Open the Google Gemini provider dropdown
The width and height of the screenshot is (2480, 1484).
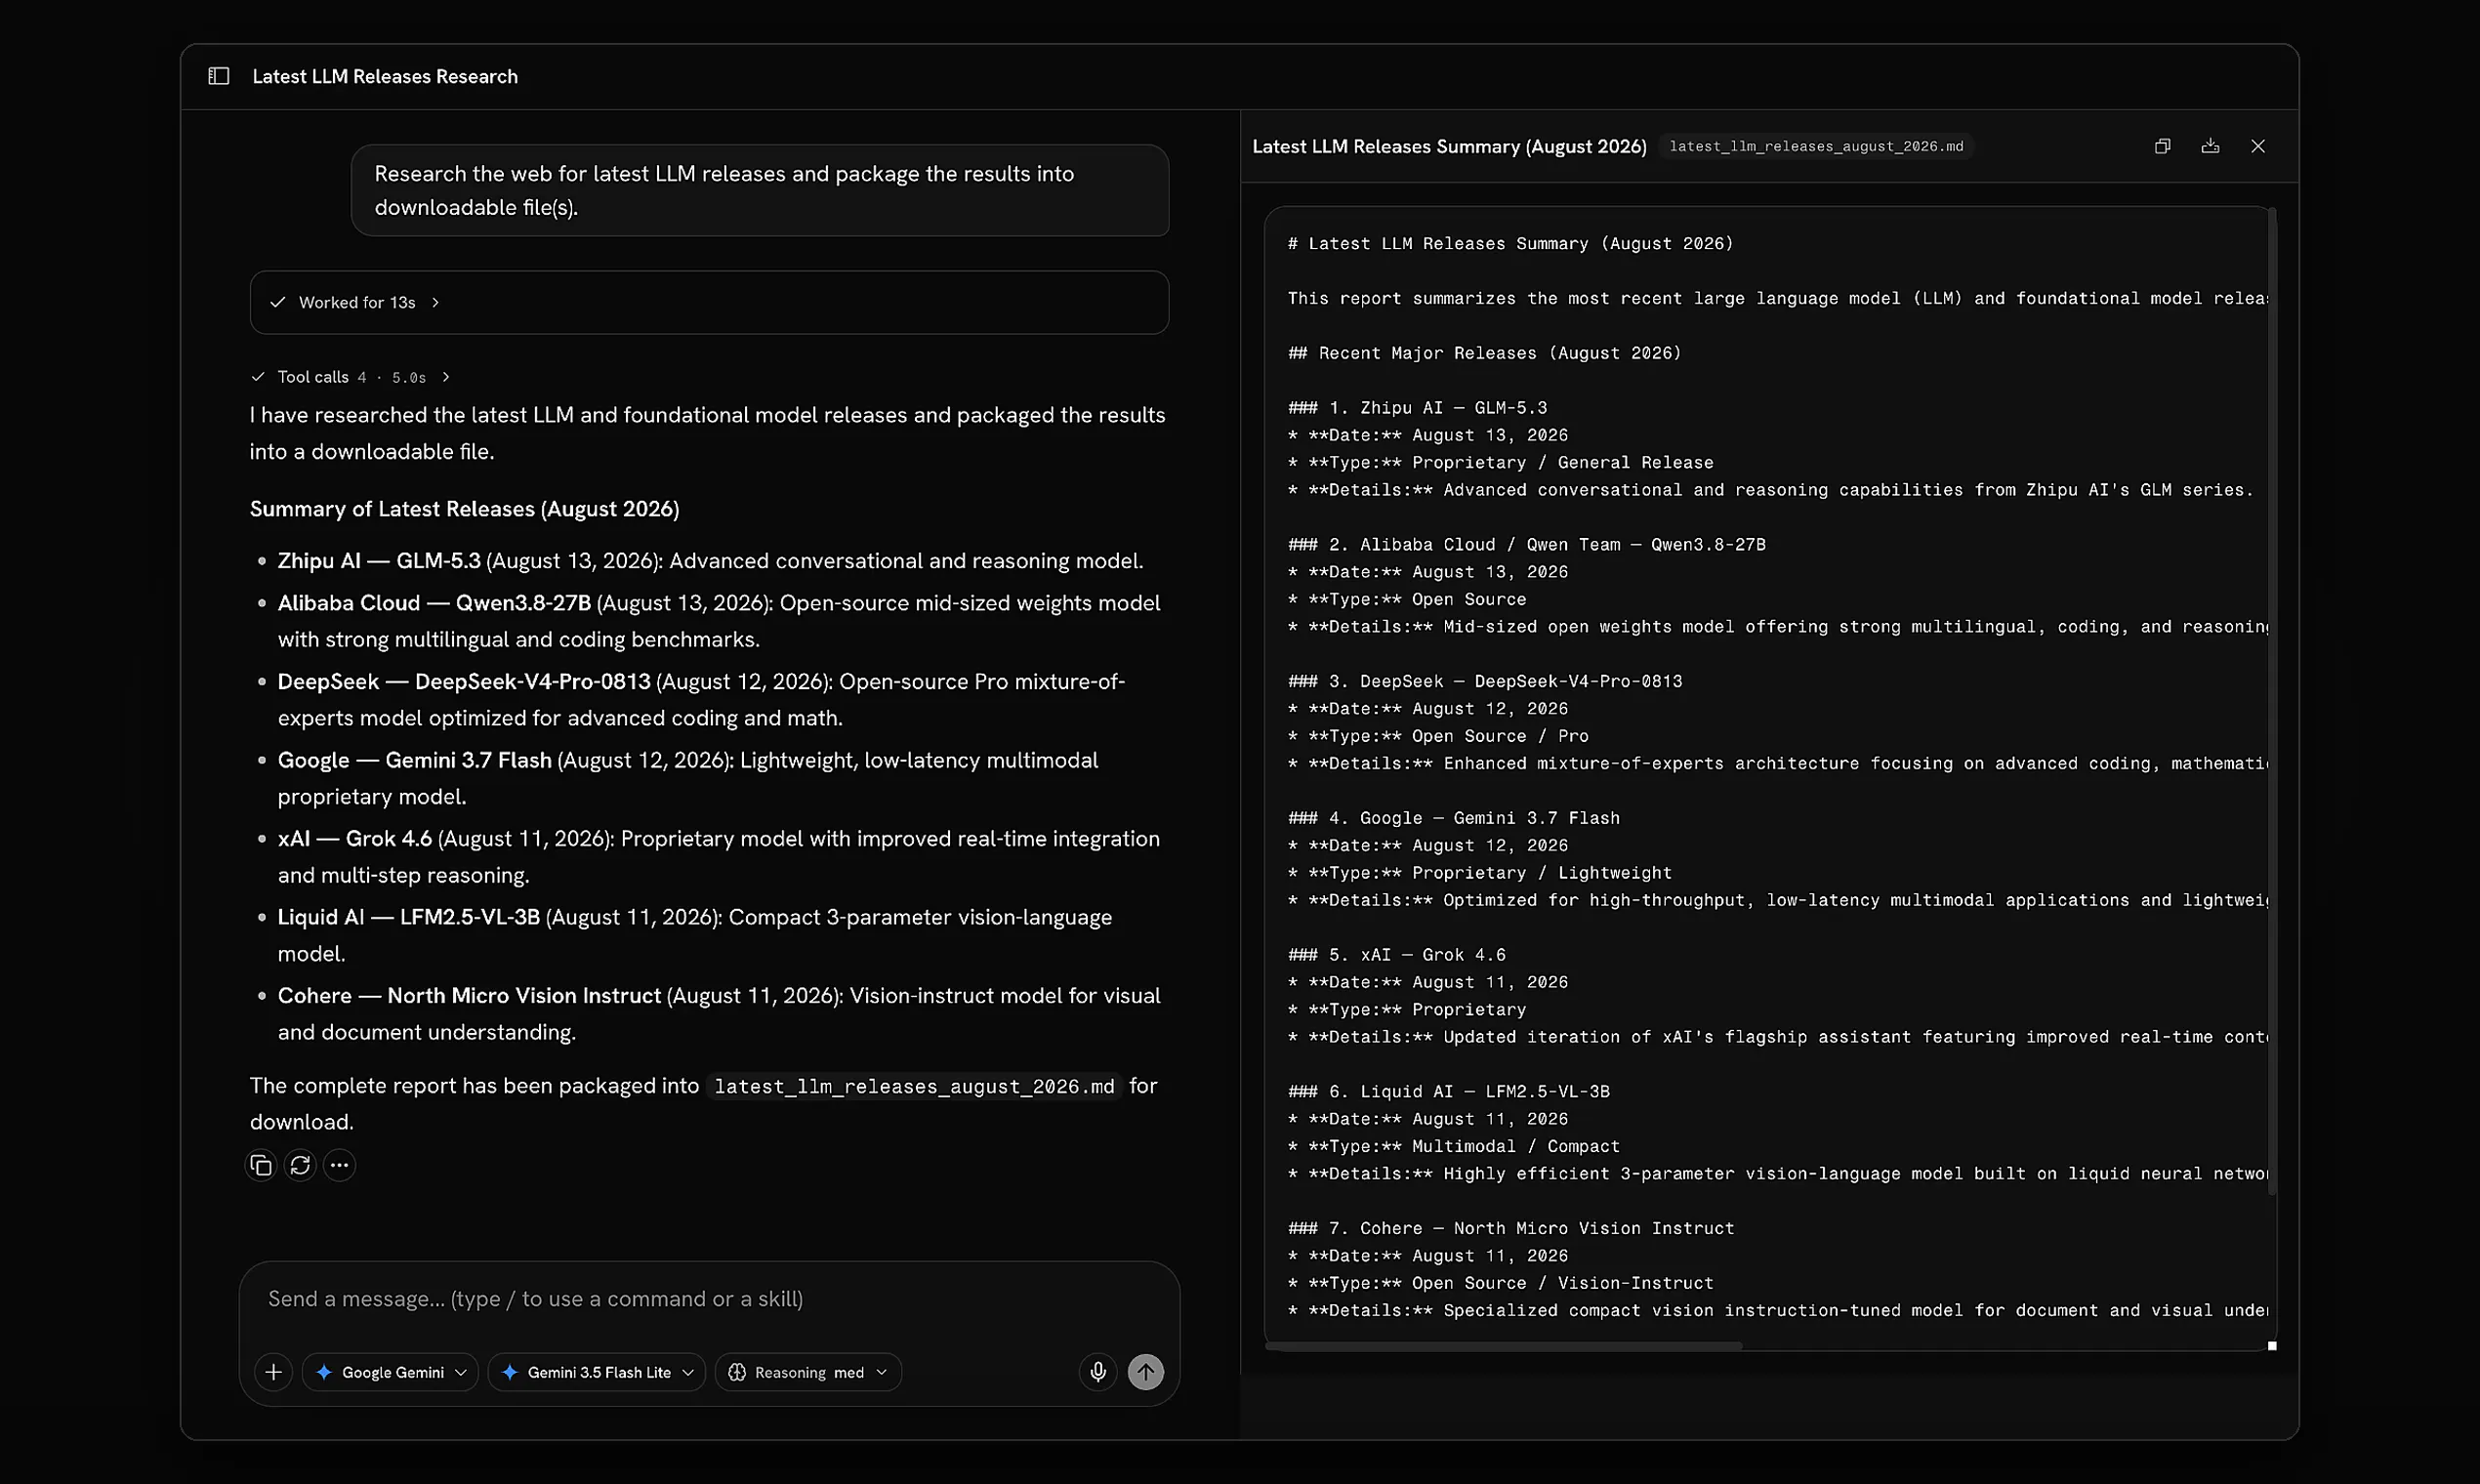tap(390, 1372)
